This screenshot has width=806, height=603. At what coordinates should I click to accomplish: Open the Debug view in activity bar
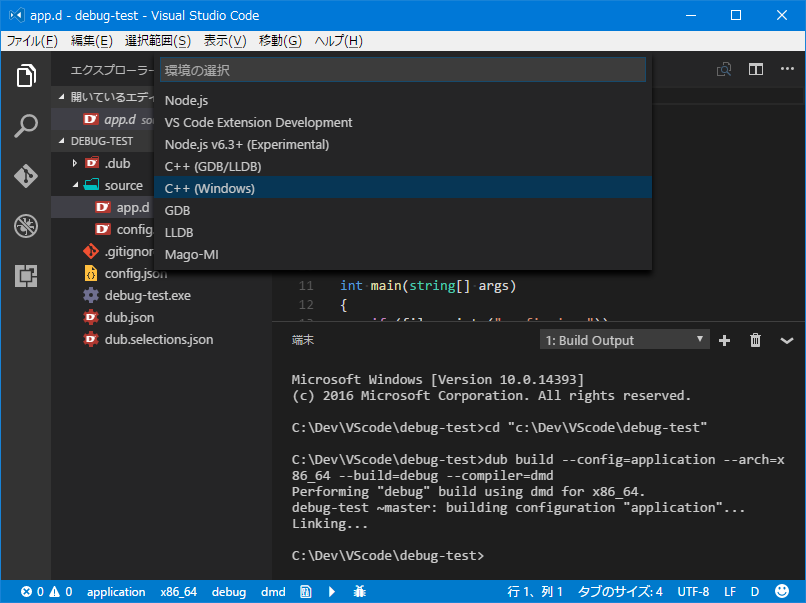26,226
